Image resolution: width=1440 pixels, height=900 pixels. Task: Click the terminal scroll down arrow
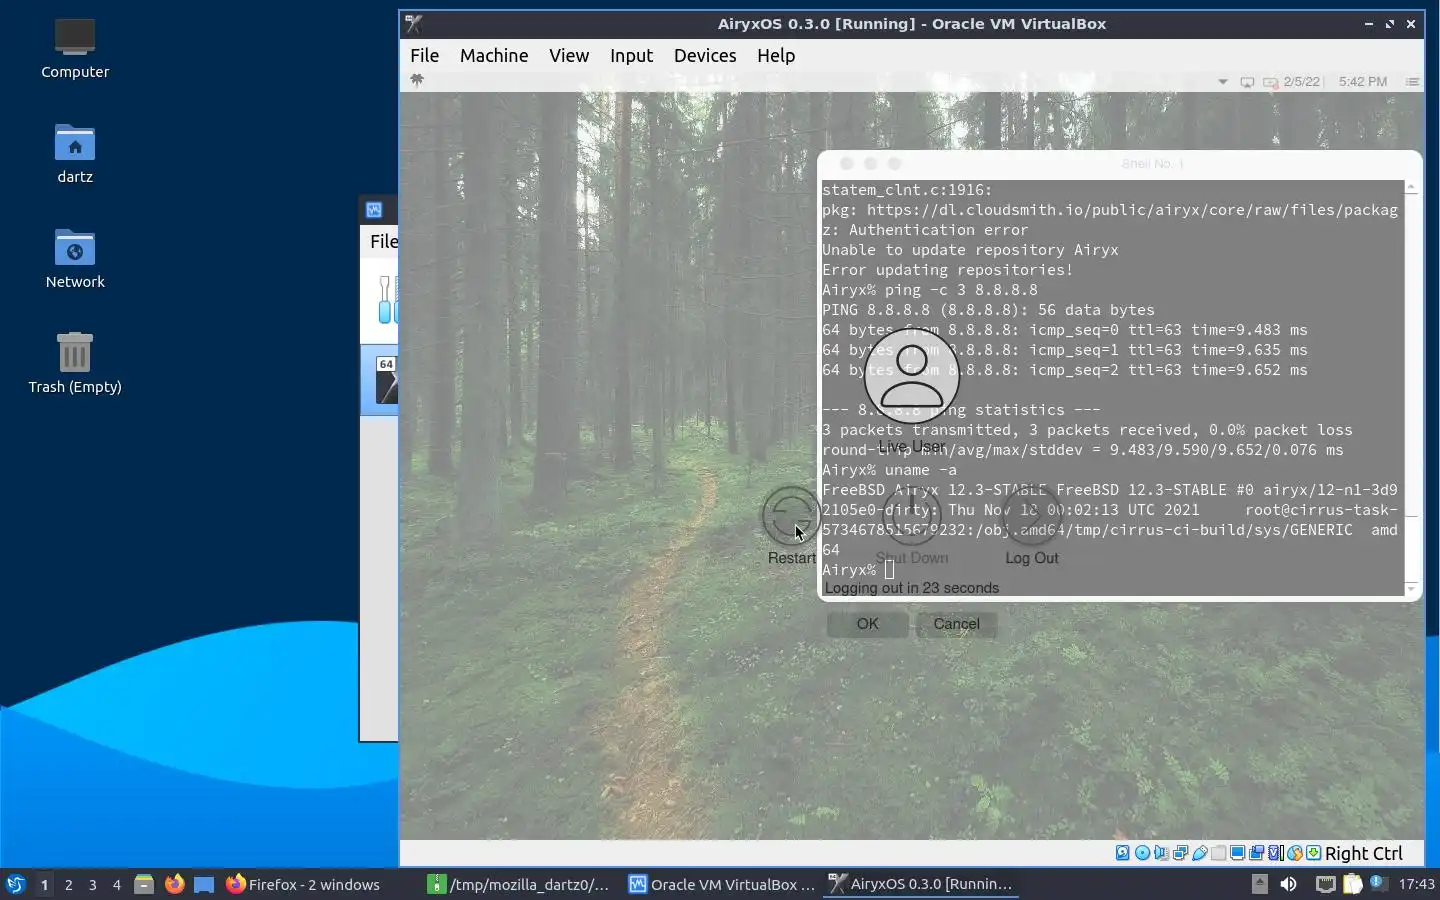click(1411, 590)
